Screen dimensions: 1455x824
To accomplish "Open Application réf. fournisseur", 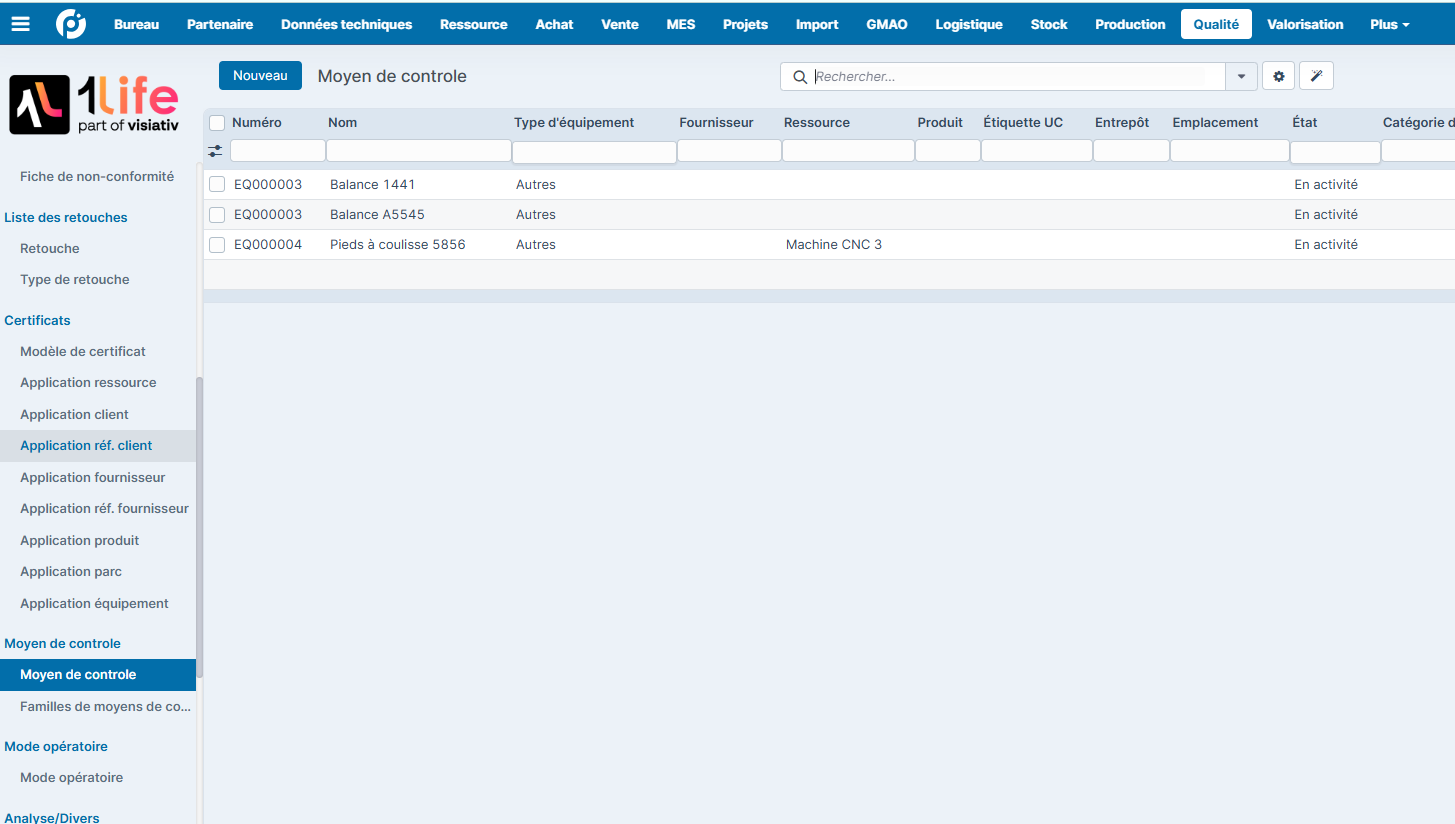I will [104, 508].
